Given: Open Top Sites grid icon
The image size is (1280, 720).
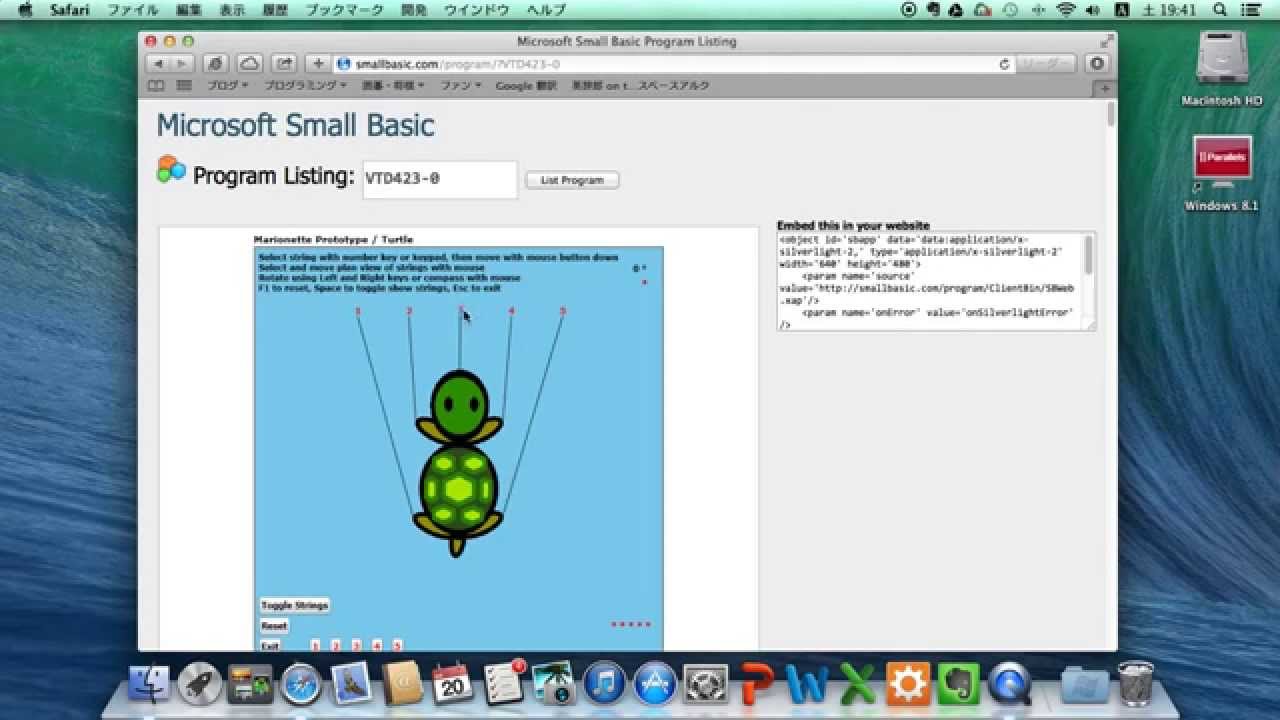Looking at the screenshot, I should tap(184, 86).
